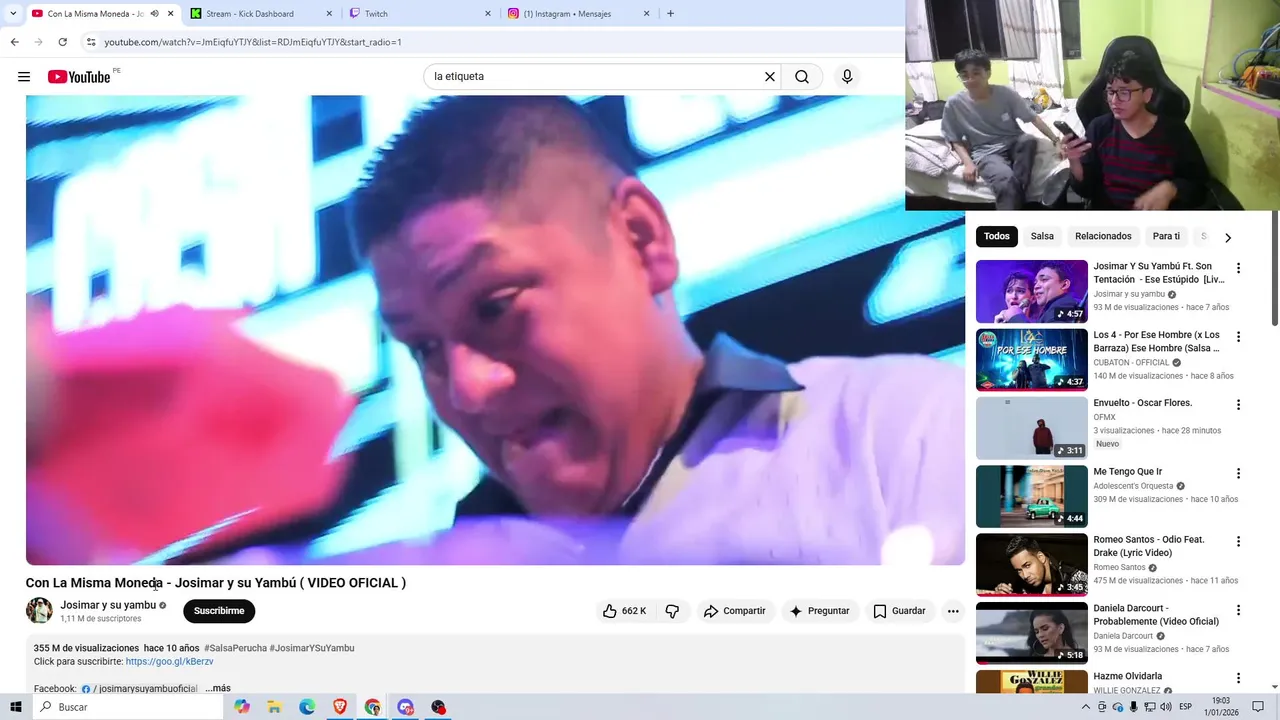The width and height of the screenshot is (1280, 720).
Task: Open Josimar y su yambú channel avatar
Action: [x=39, y=611]
